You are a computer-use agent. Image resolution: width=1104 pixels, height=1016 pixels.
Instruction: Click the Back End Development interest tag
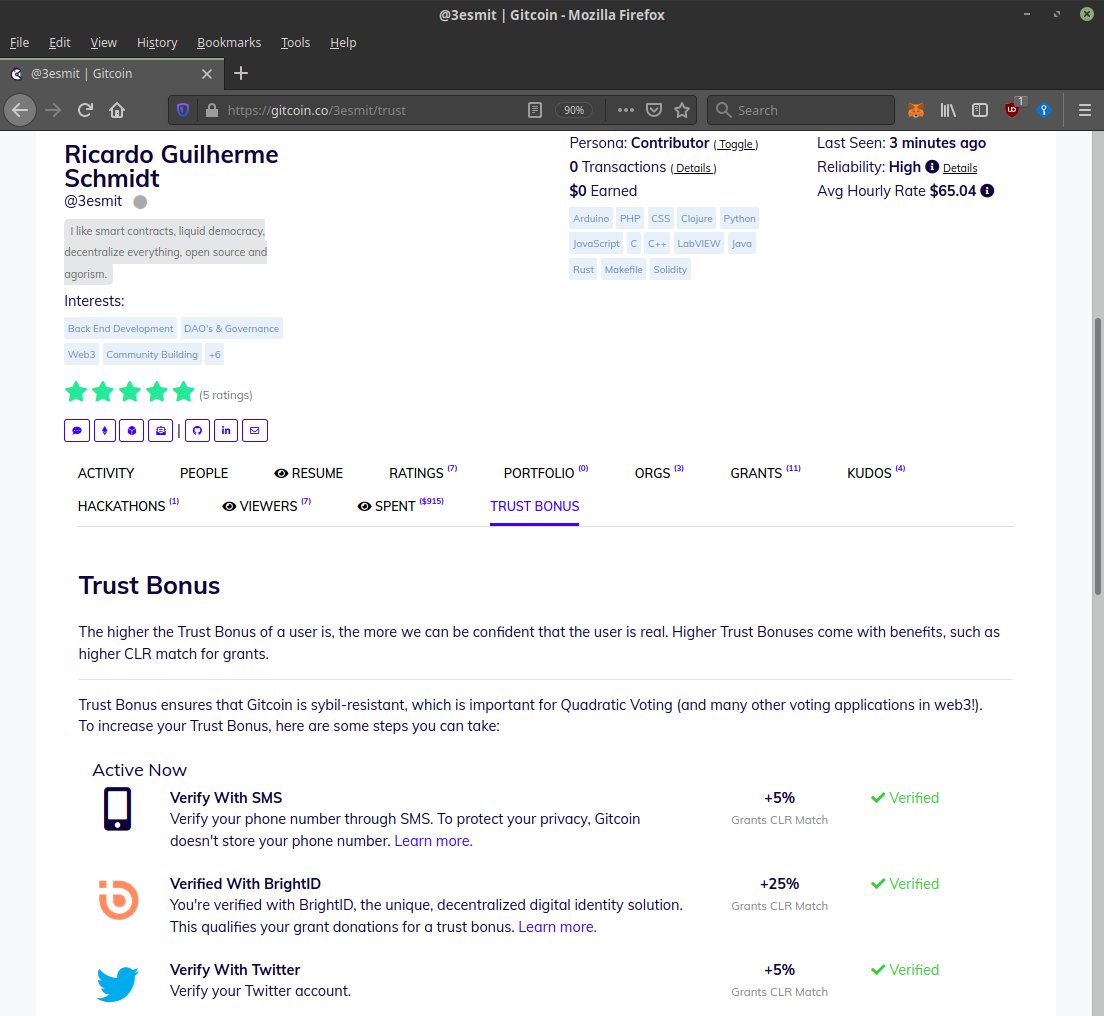(120, 328)
